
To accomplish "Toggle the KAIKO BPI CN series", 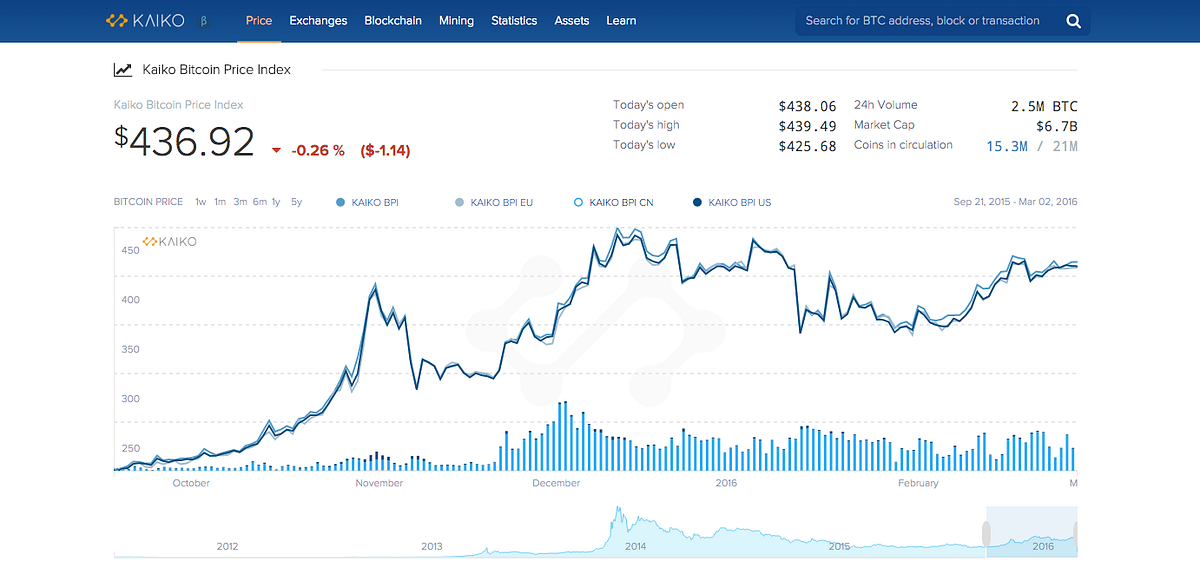I will tap(613, 202).
